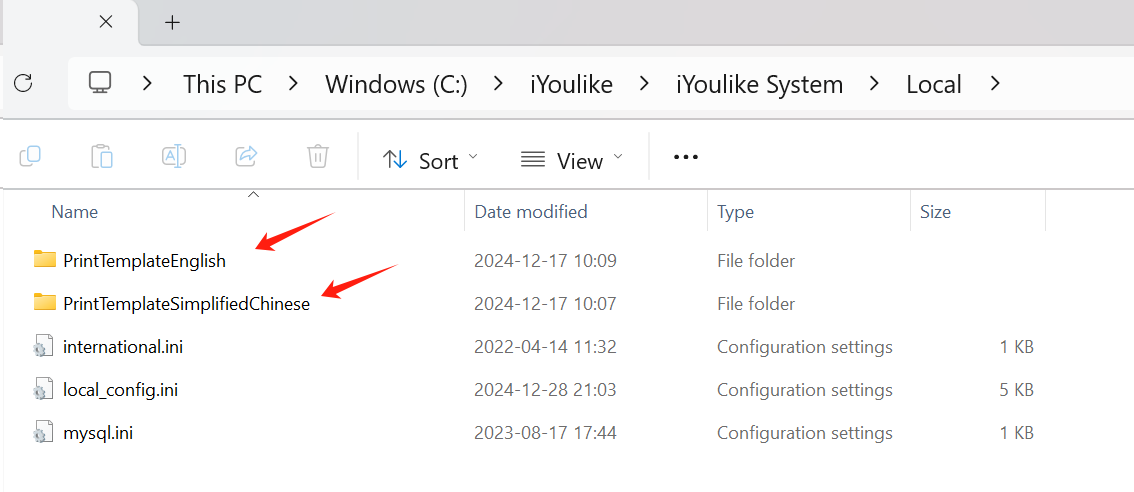This screenshot has height=492, width=1134.
Task: Go to Windows (C:) in address bar
Action: click(x=396, y=85)
